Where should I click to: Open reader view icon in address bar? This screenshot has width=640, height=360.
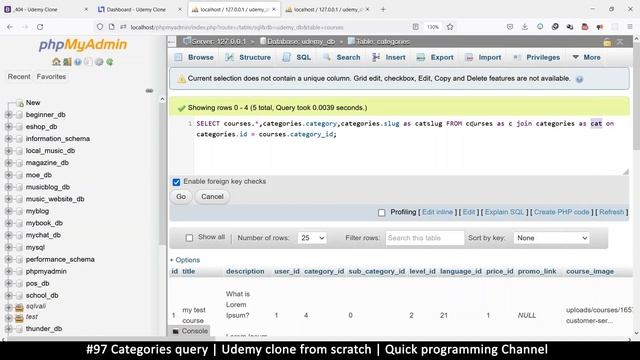tap(416, 27)
